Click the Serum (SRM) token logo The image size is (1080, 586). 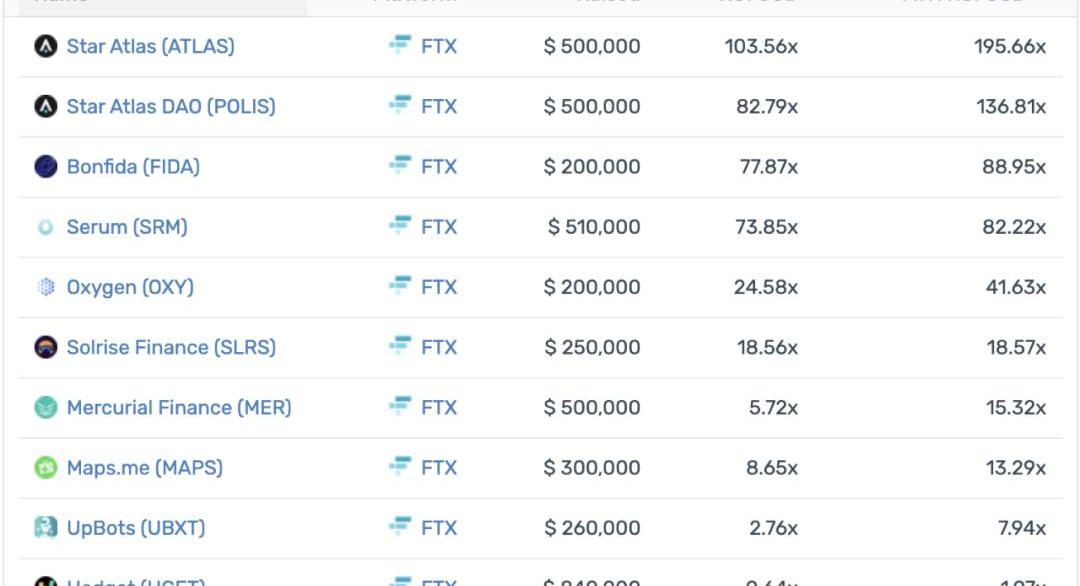tap(45, 227)
